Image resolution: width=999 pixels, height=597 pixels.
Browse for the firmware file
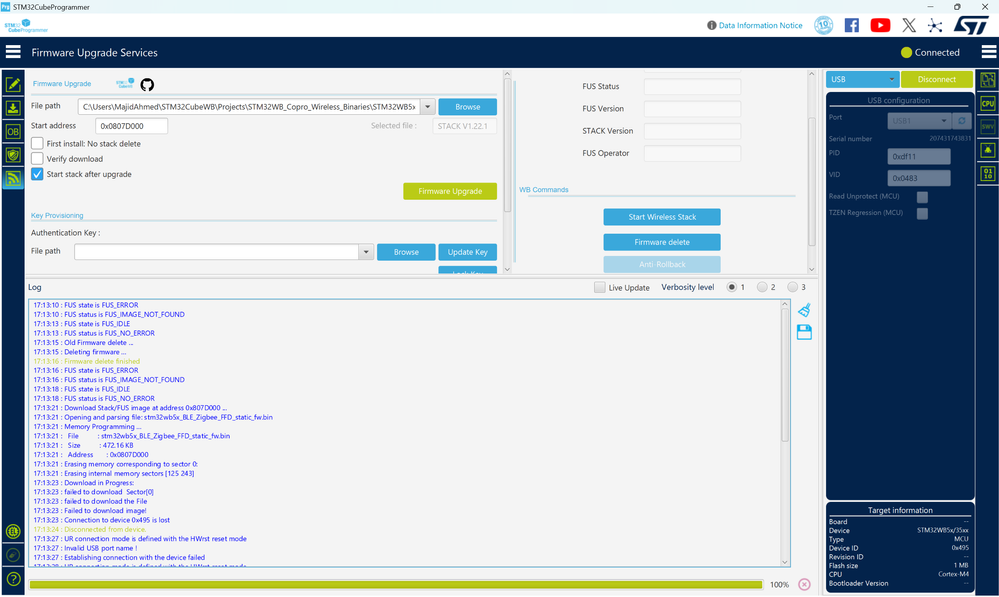pos(468,107)
